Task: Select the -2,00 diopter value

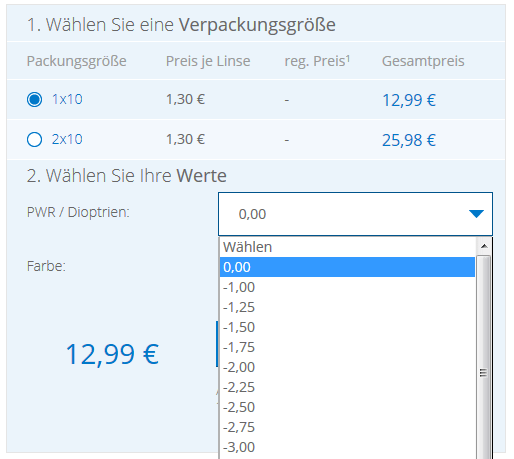Action: [x=347, y=367]
